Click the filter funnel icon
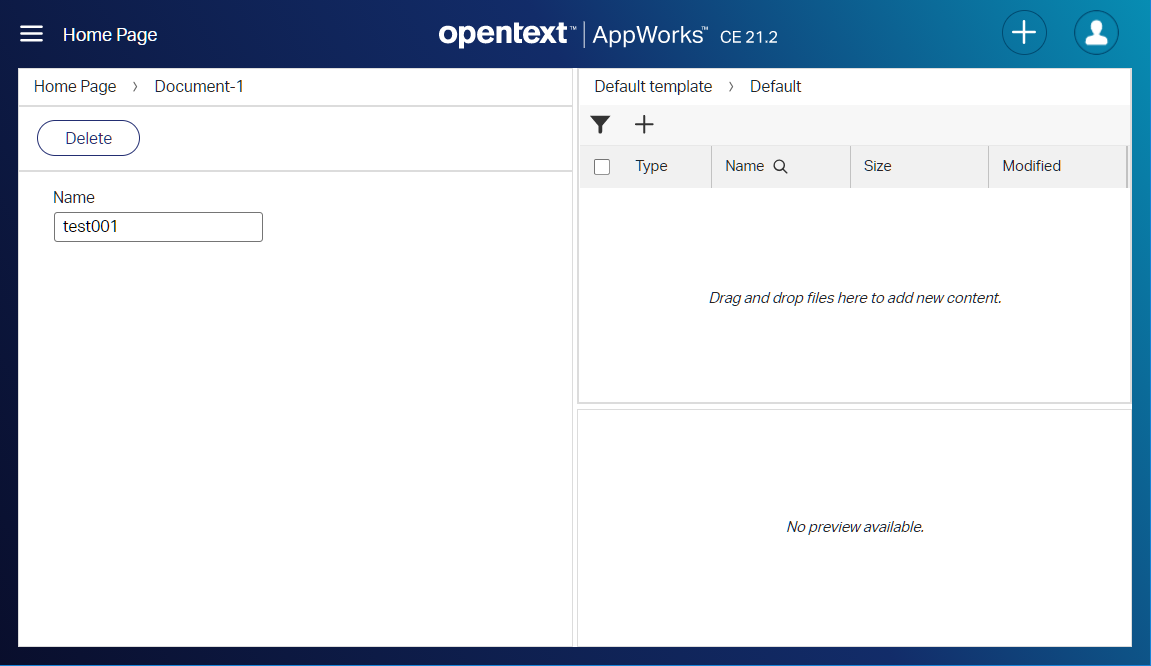The image size is (1151, 666). click(x=600, y=125)
